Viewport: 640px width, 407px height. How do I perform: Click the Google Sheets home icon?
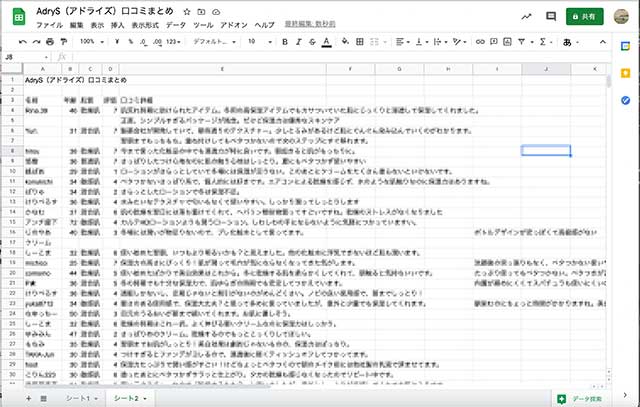pyautogui.click(x=19, y=17)
